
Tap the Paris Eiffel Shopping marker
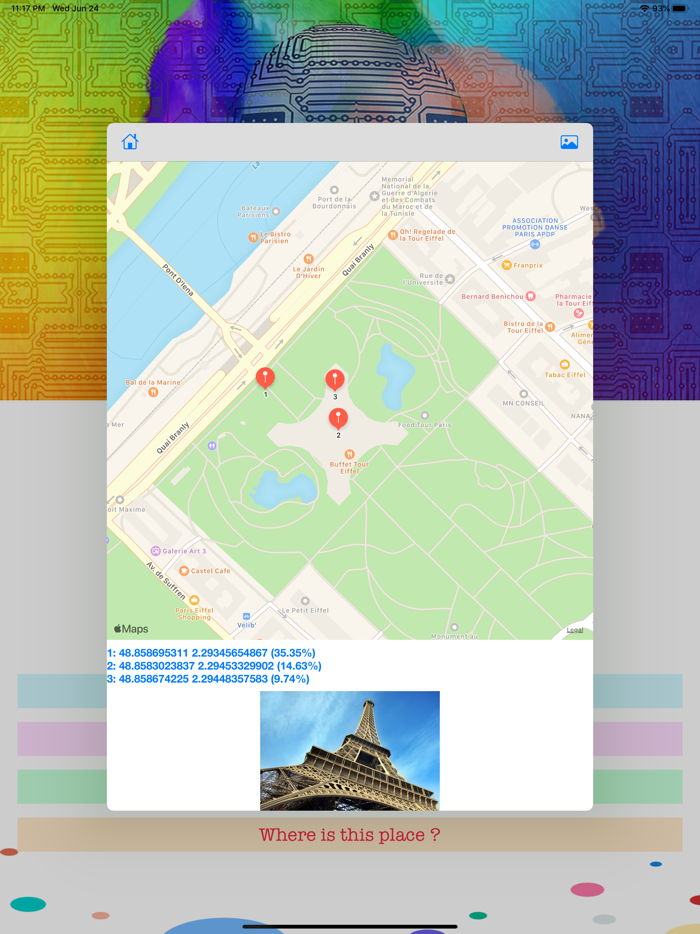(194, 600)
